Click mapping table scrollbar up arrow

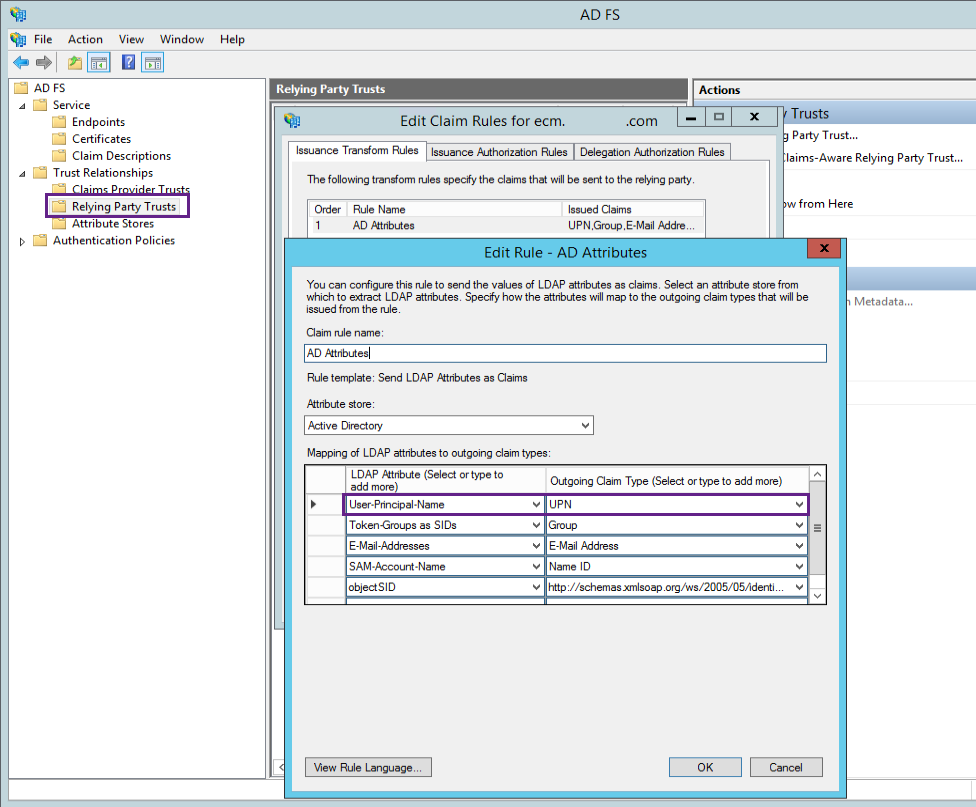pyautogui.click(x=817, y=474)
